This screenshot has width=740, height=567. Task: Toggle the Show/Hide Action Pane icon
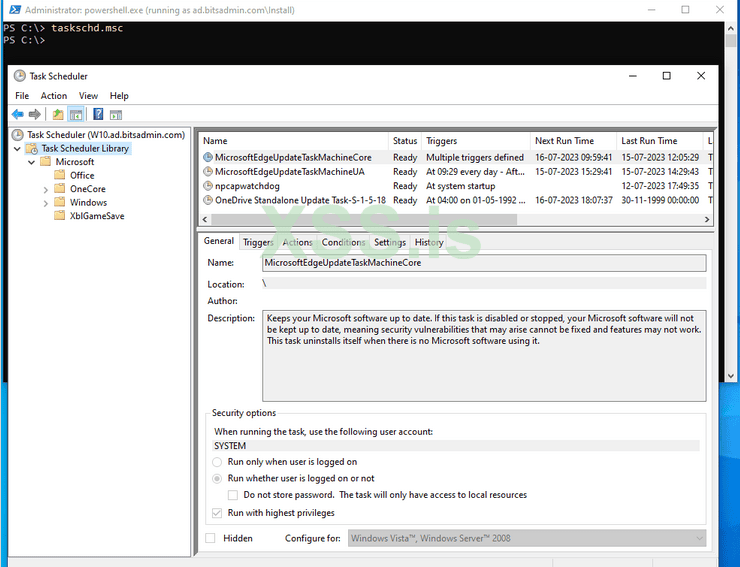(x=116, y=114)
